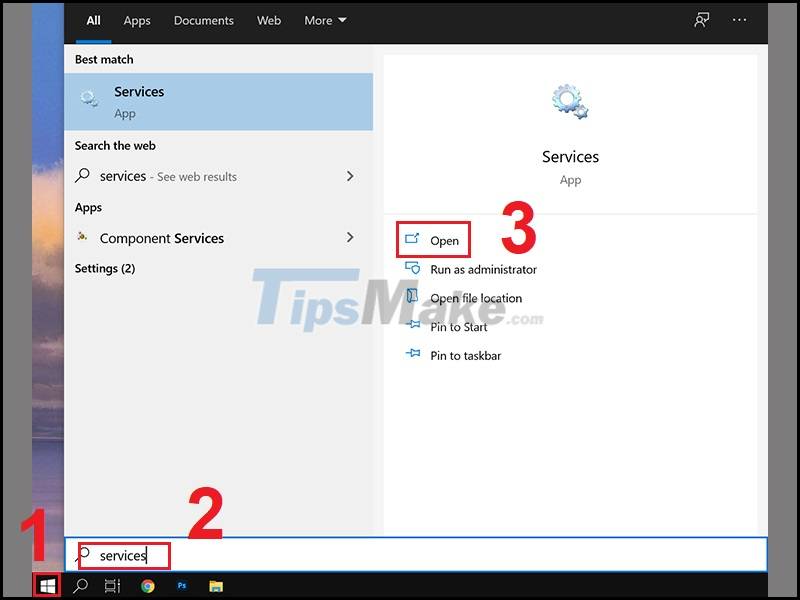Expand the Component Services chevron
Viewport: 800px width, 600px height.
350,238
